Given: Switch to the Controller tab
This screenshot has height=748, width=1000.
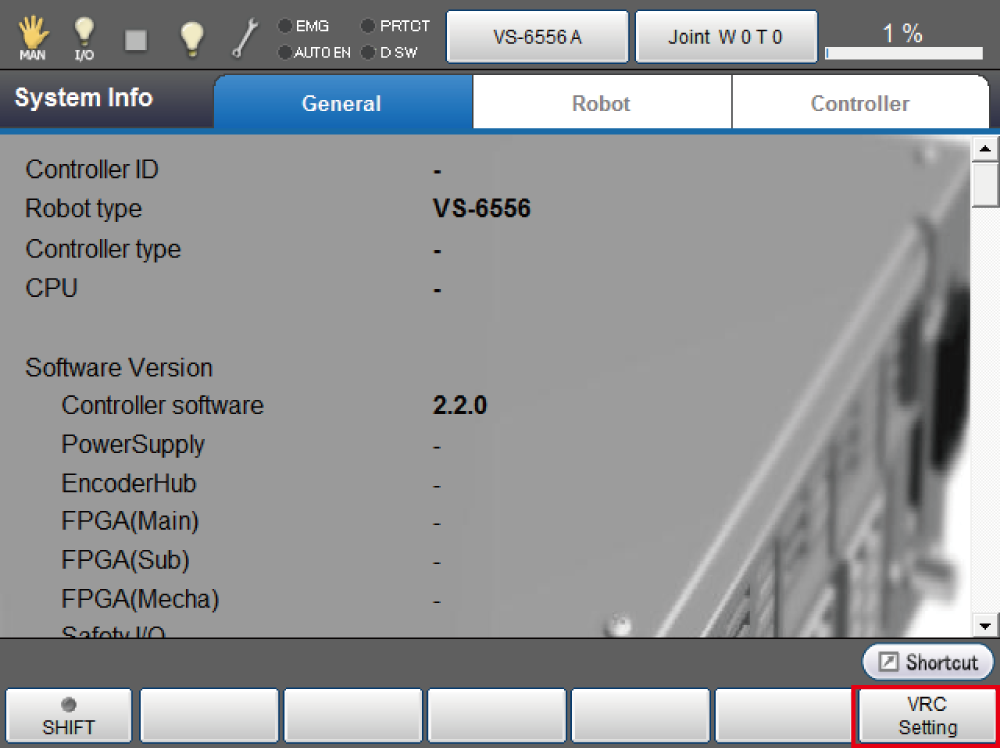Looking at the screenshot, I should [859, 103].
